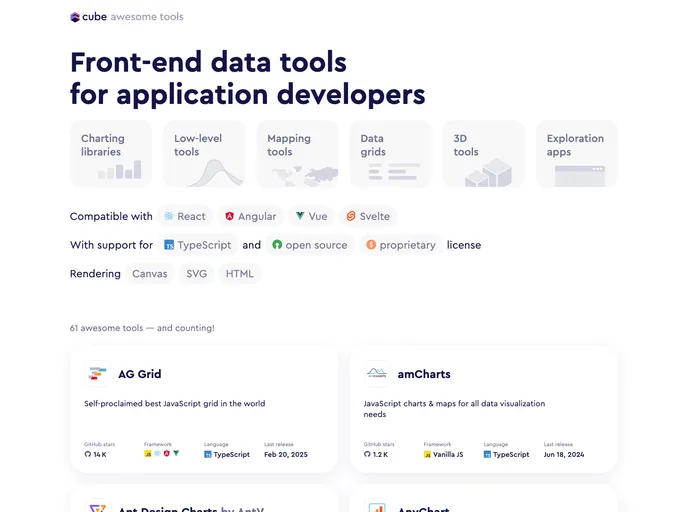Toggle the Canvas rendering filter
This screenshot has width=688, height=512.
[150, 274]
